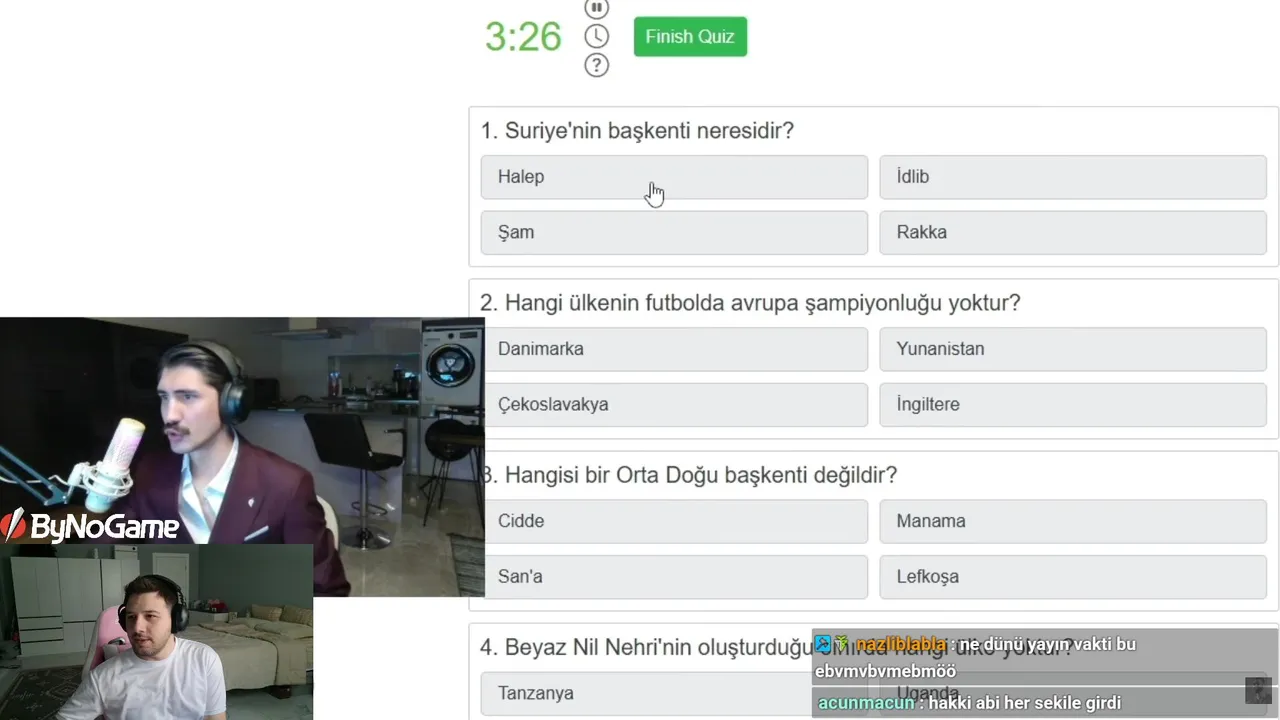Open the question mark help icon
The width and height of the screenshot is (1280, 720).
point(596,65)
